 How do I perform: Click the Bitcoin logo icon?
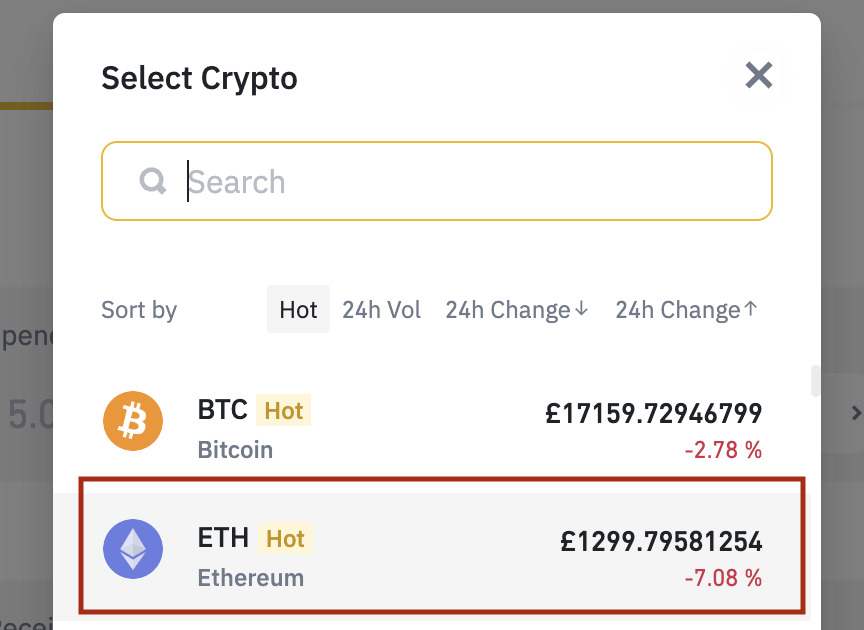click(x=133, y=421)
